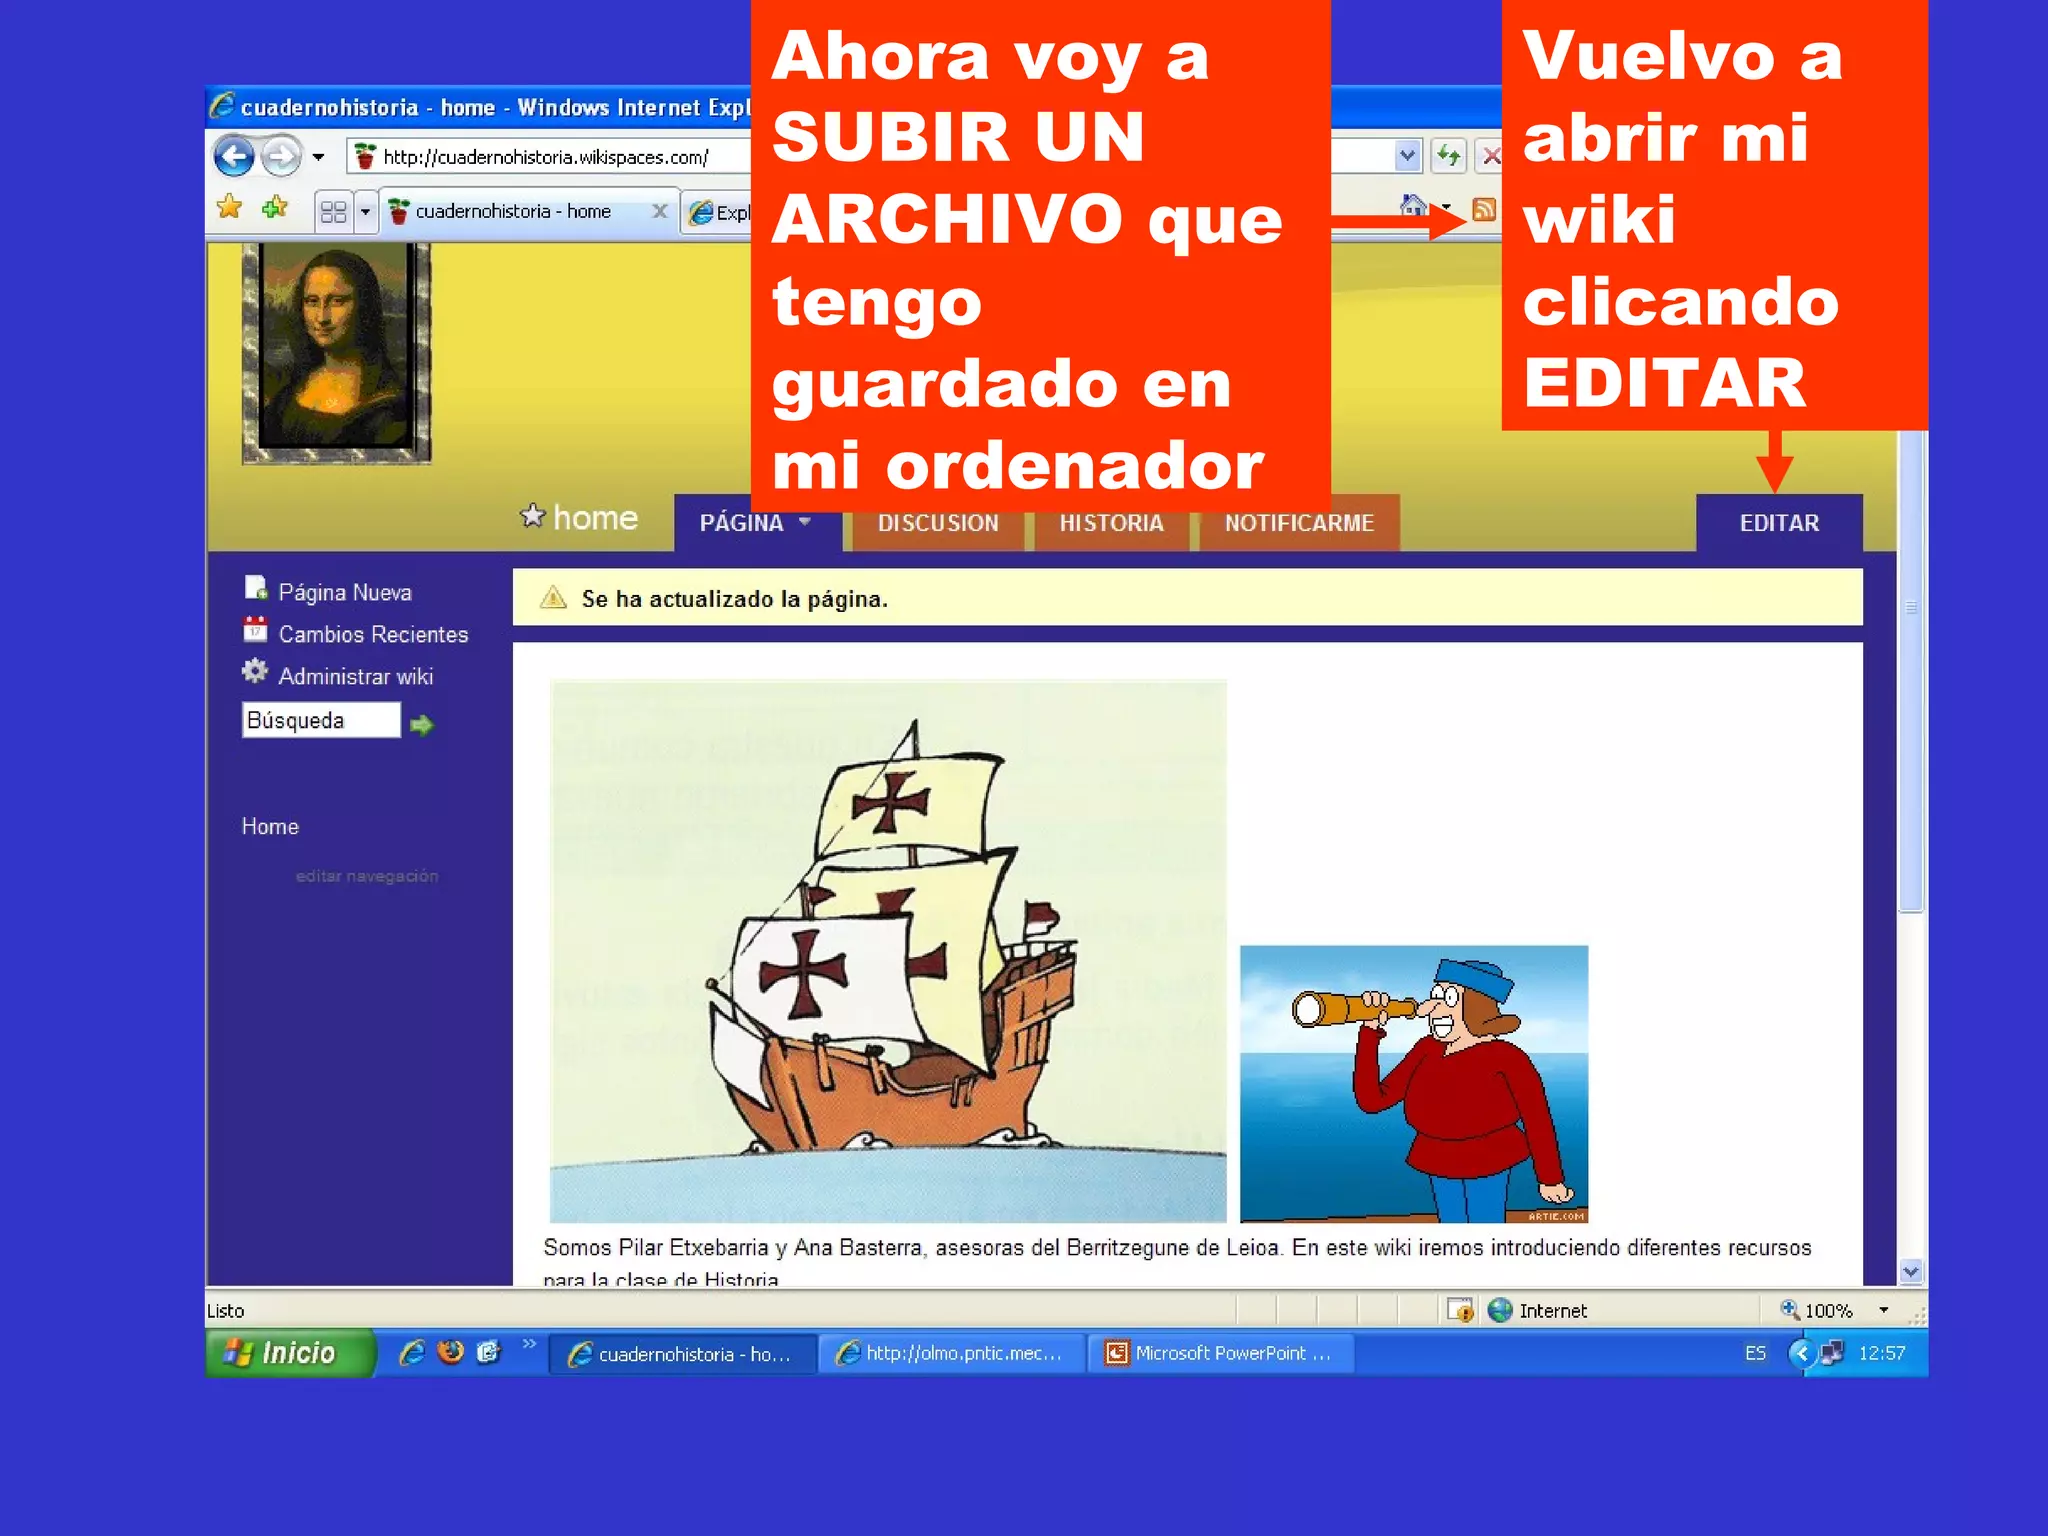The width and height of the screenshot is (2048, 1536).
Task: Switch to 'Microsoft PowerPoint' taskbar button
Action: pyautogui.click(x=1221, y=1354)
